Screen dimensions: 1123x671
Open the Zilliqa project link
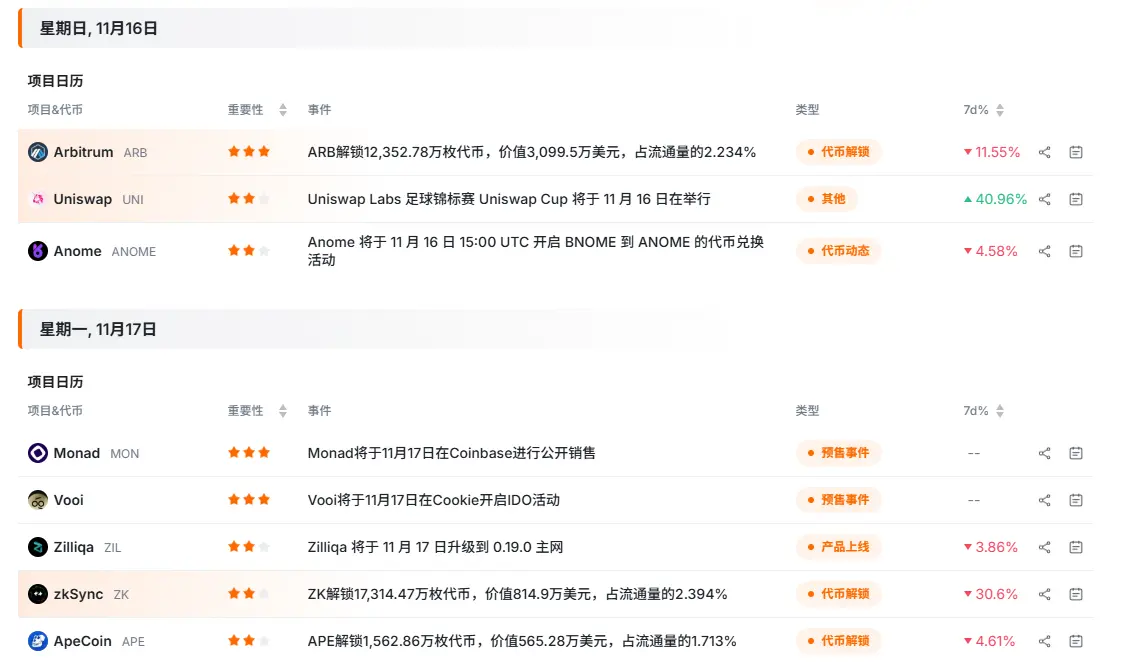click(x=74, y=548)
